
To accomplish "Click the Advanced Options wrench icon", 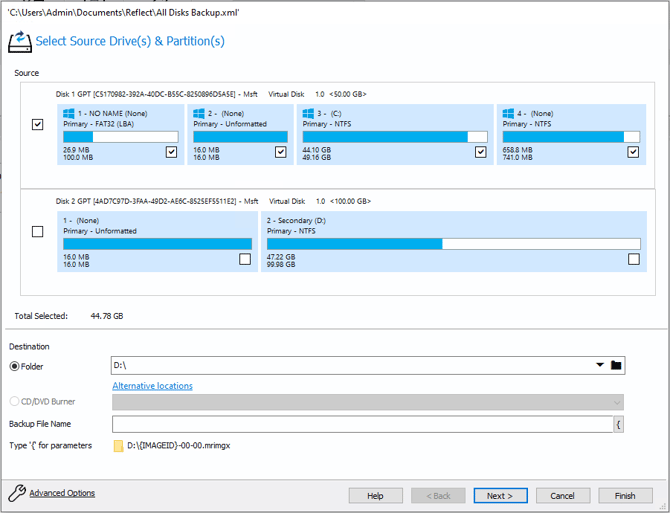I will pyautogui.click(x=16, y=493).
